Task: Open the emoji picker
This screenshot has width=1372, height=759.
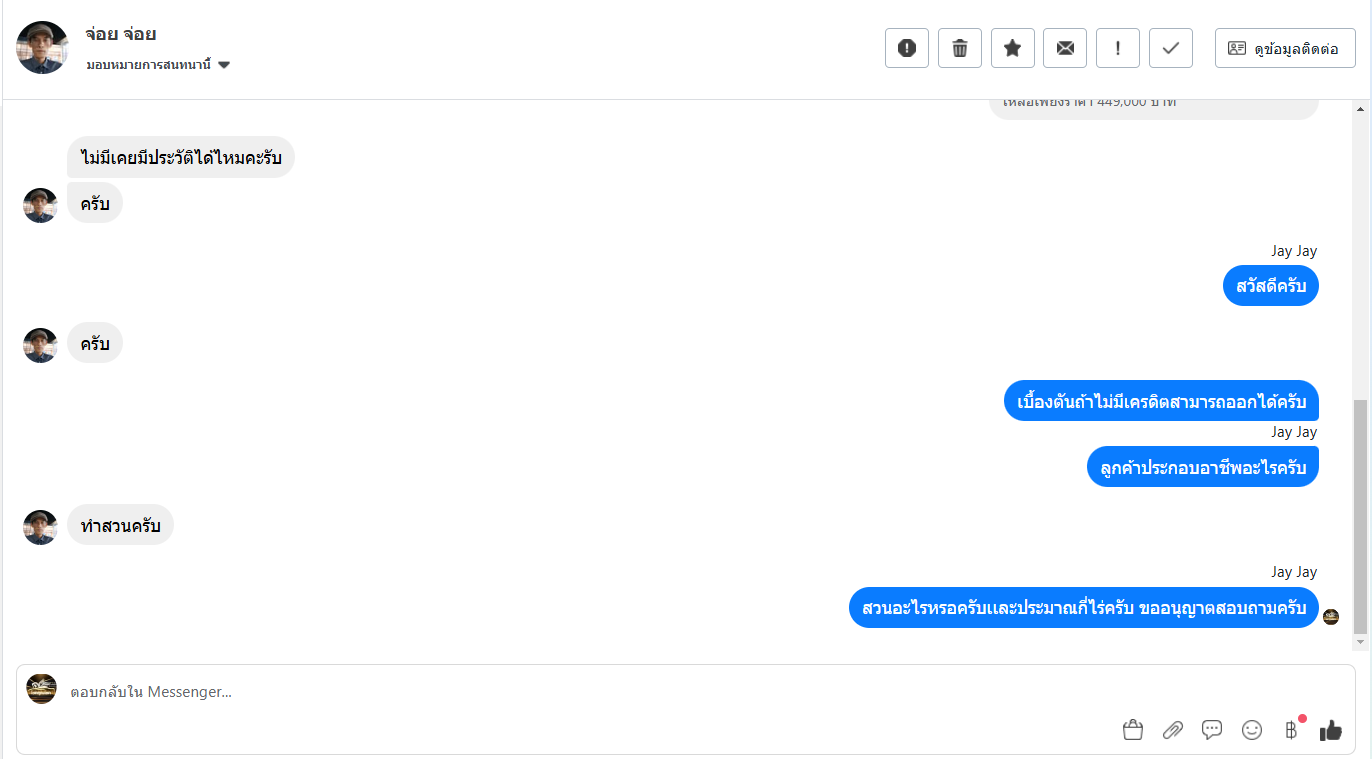Action: (1252, 730)
